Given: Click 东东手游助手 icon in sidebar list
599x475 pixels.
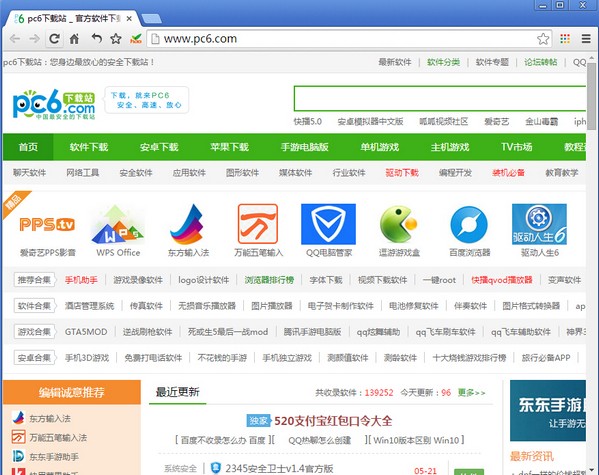Looking at the screenshot, I should pyautogui.click(x=18, y=456).
